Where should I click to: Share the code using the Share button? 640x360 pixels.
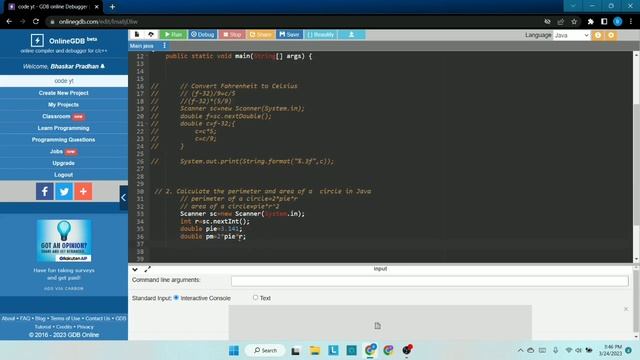tap(260, 35)
